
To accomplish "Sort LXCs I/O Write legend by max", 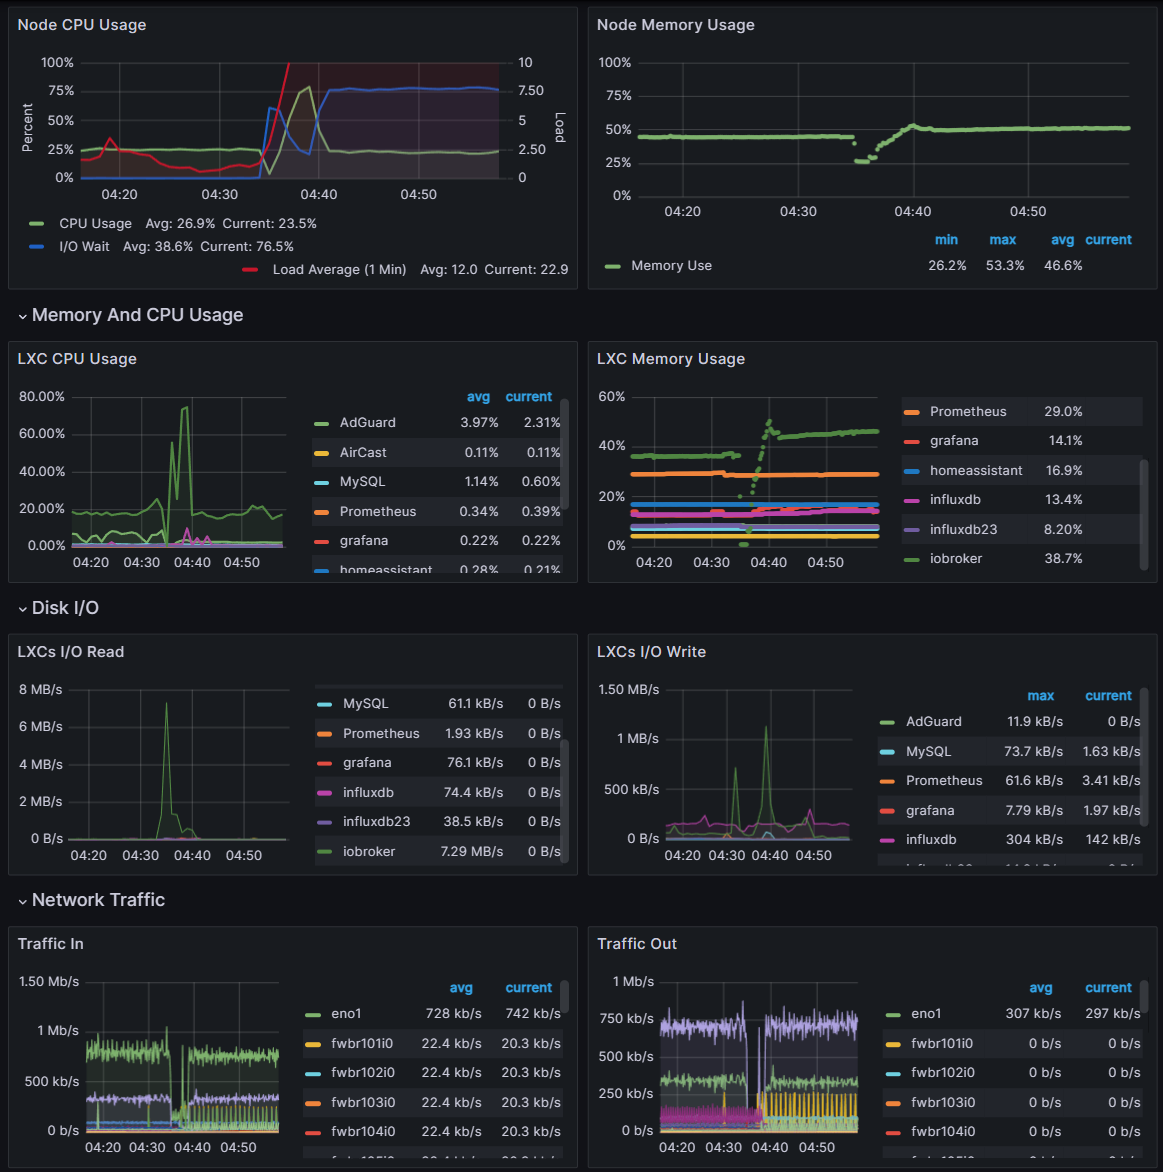I will (x=1040, y=696).
